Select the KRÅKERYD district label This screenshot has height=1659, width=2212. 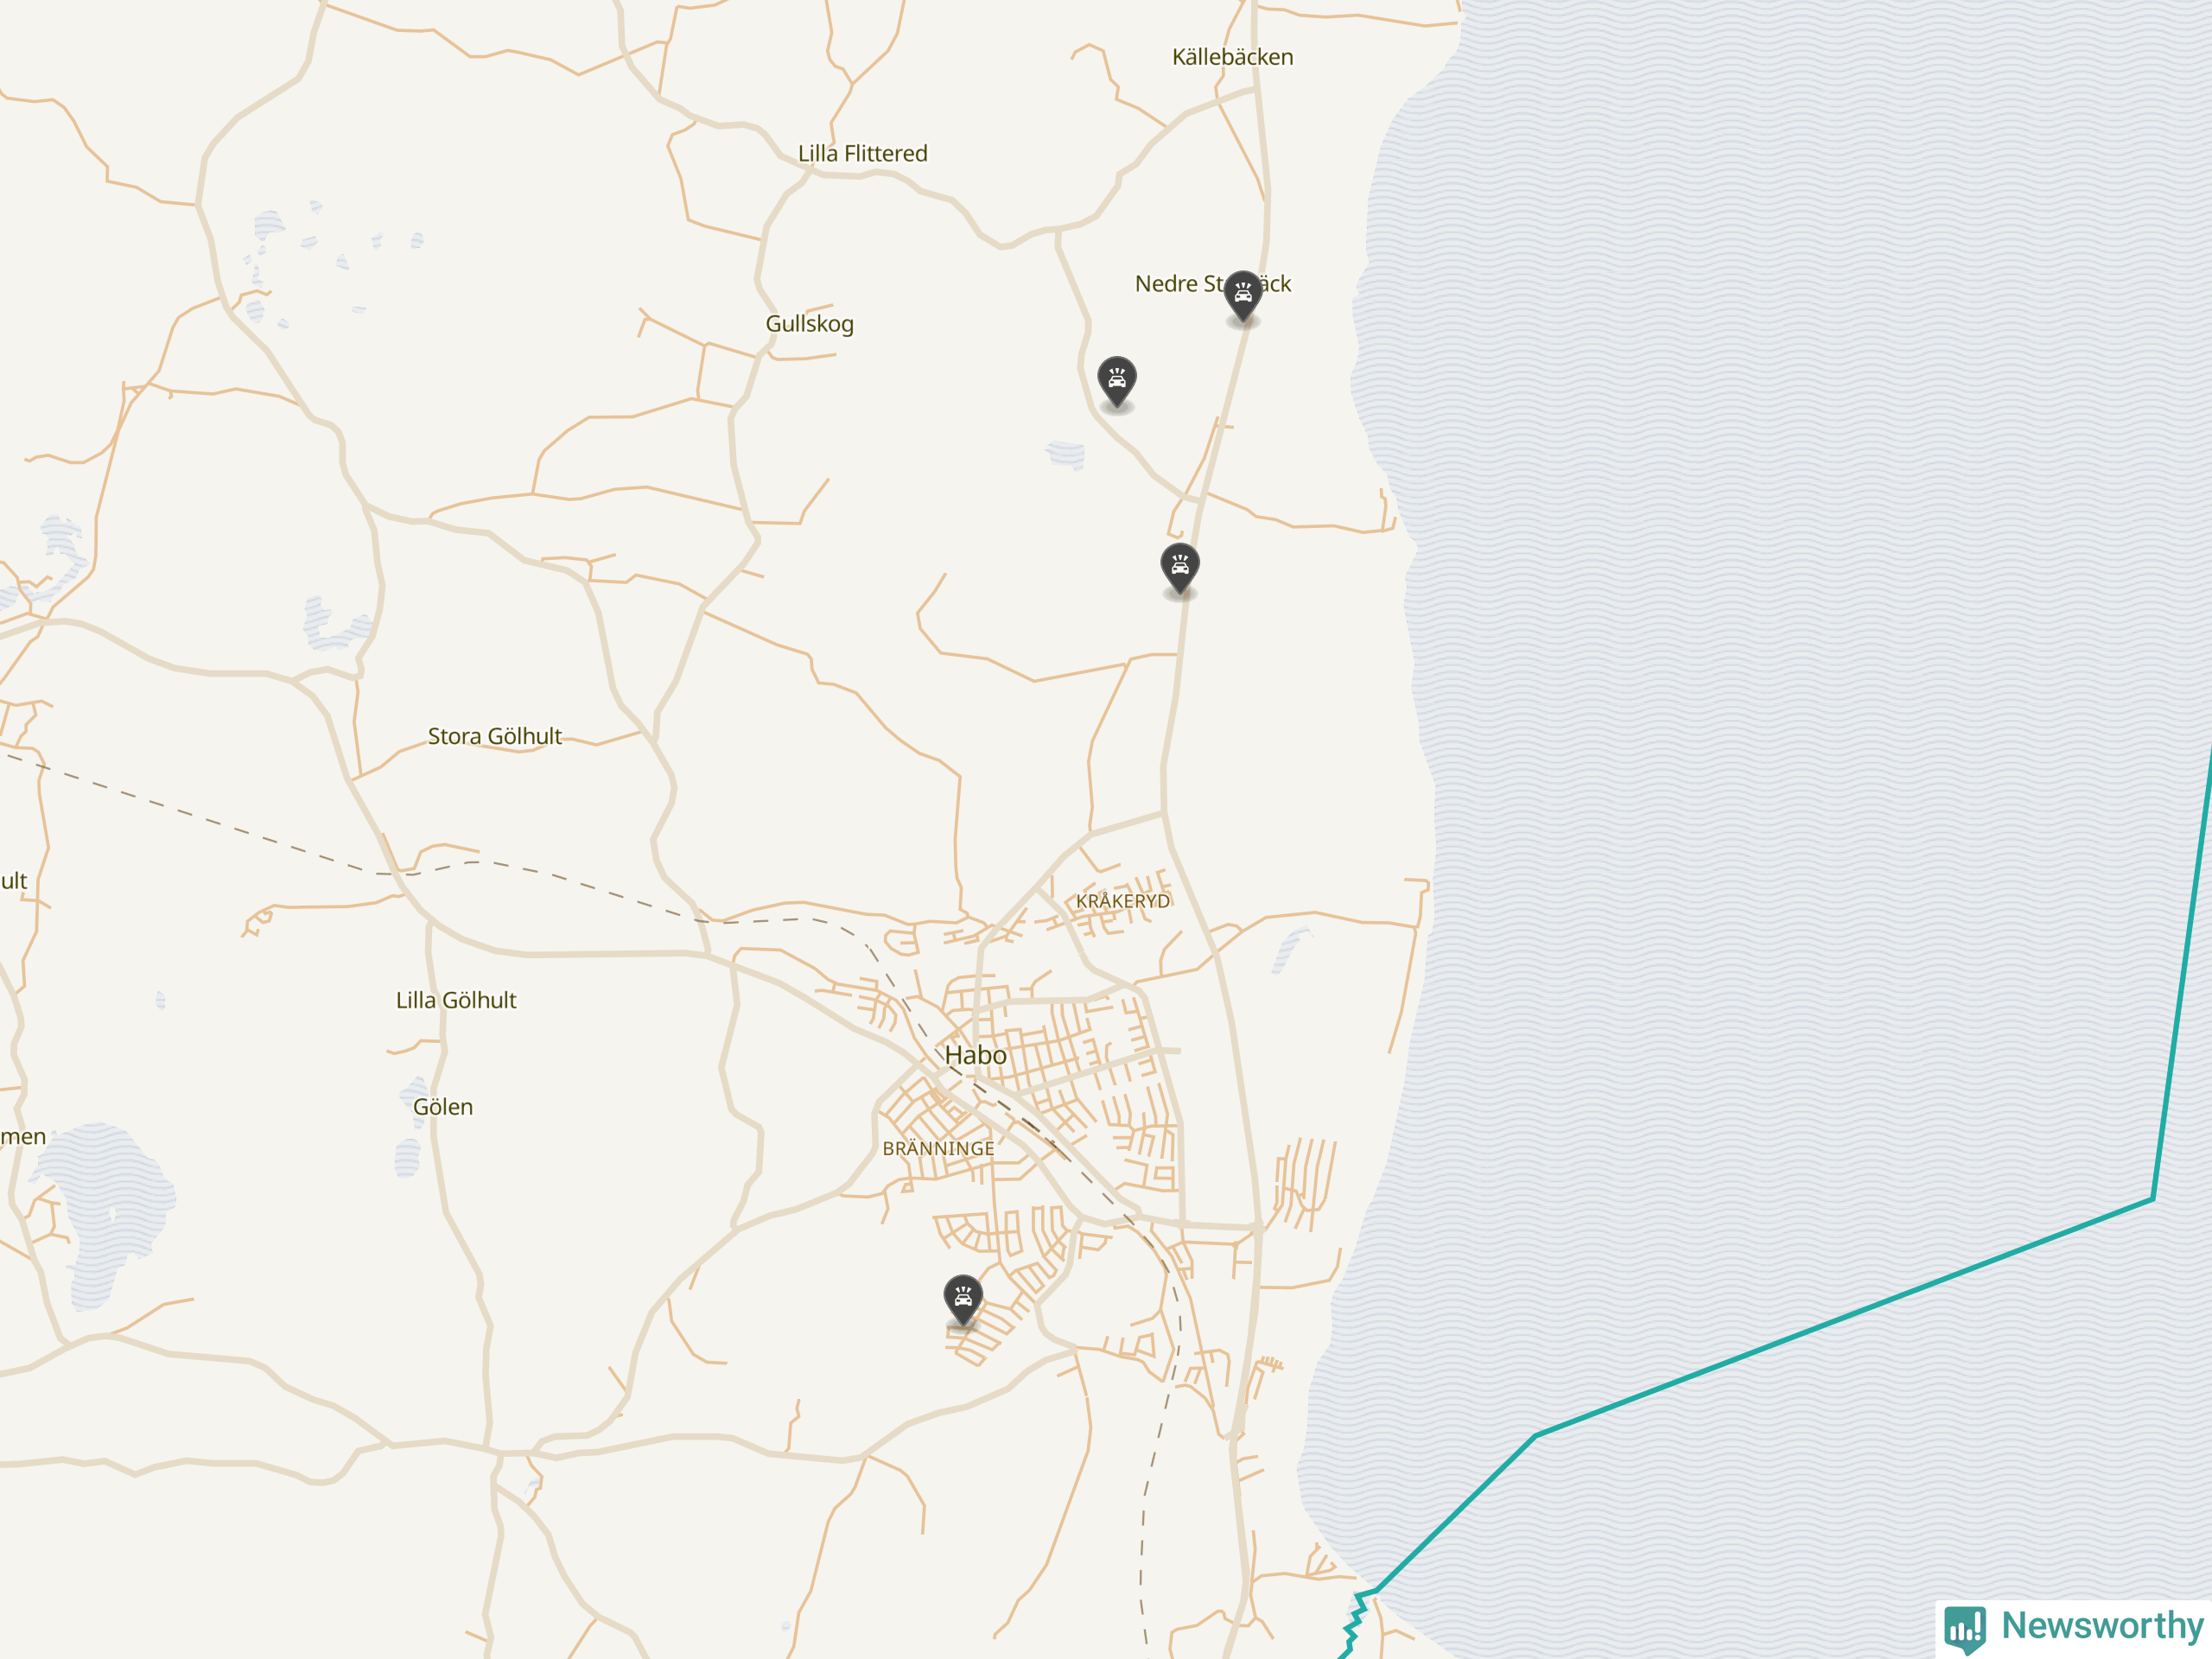tap(1122, 901)
